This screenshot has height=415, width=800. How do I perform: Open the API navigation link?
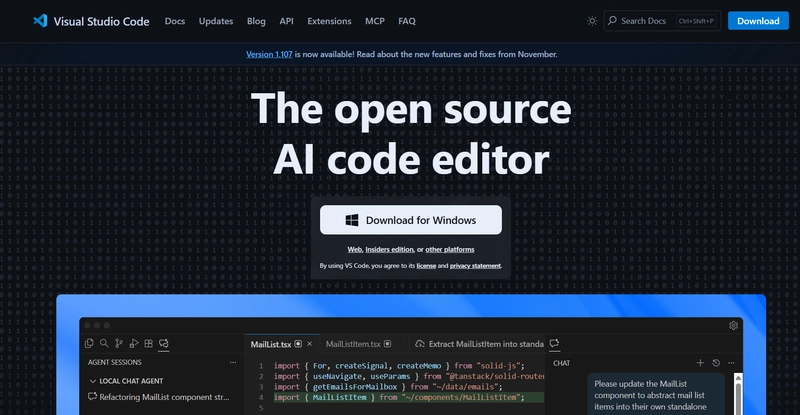(x=286, y=21)
